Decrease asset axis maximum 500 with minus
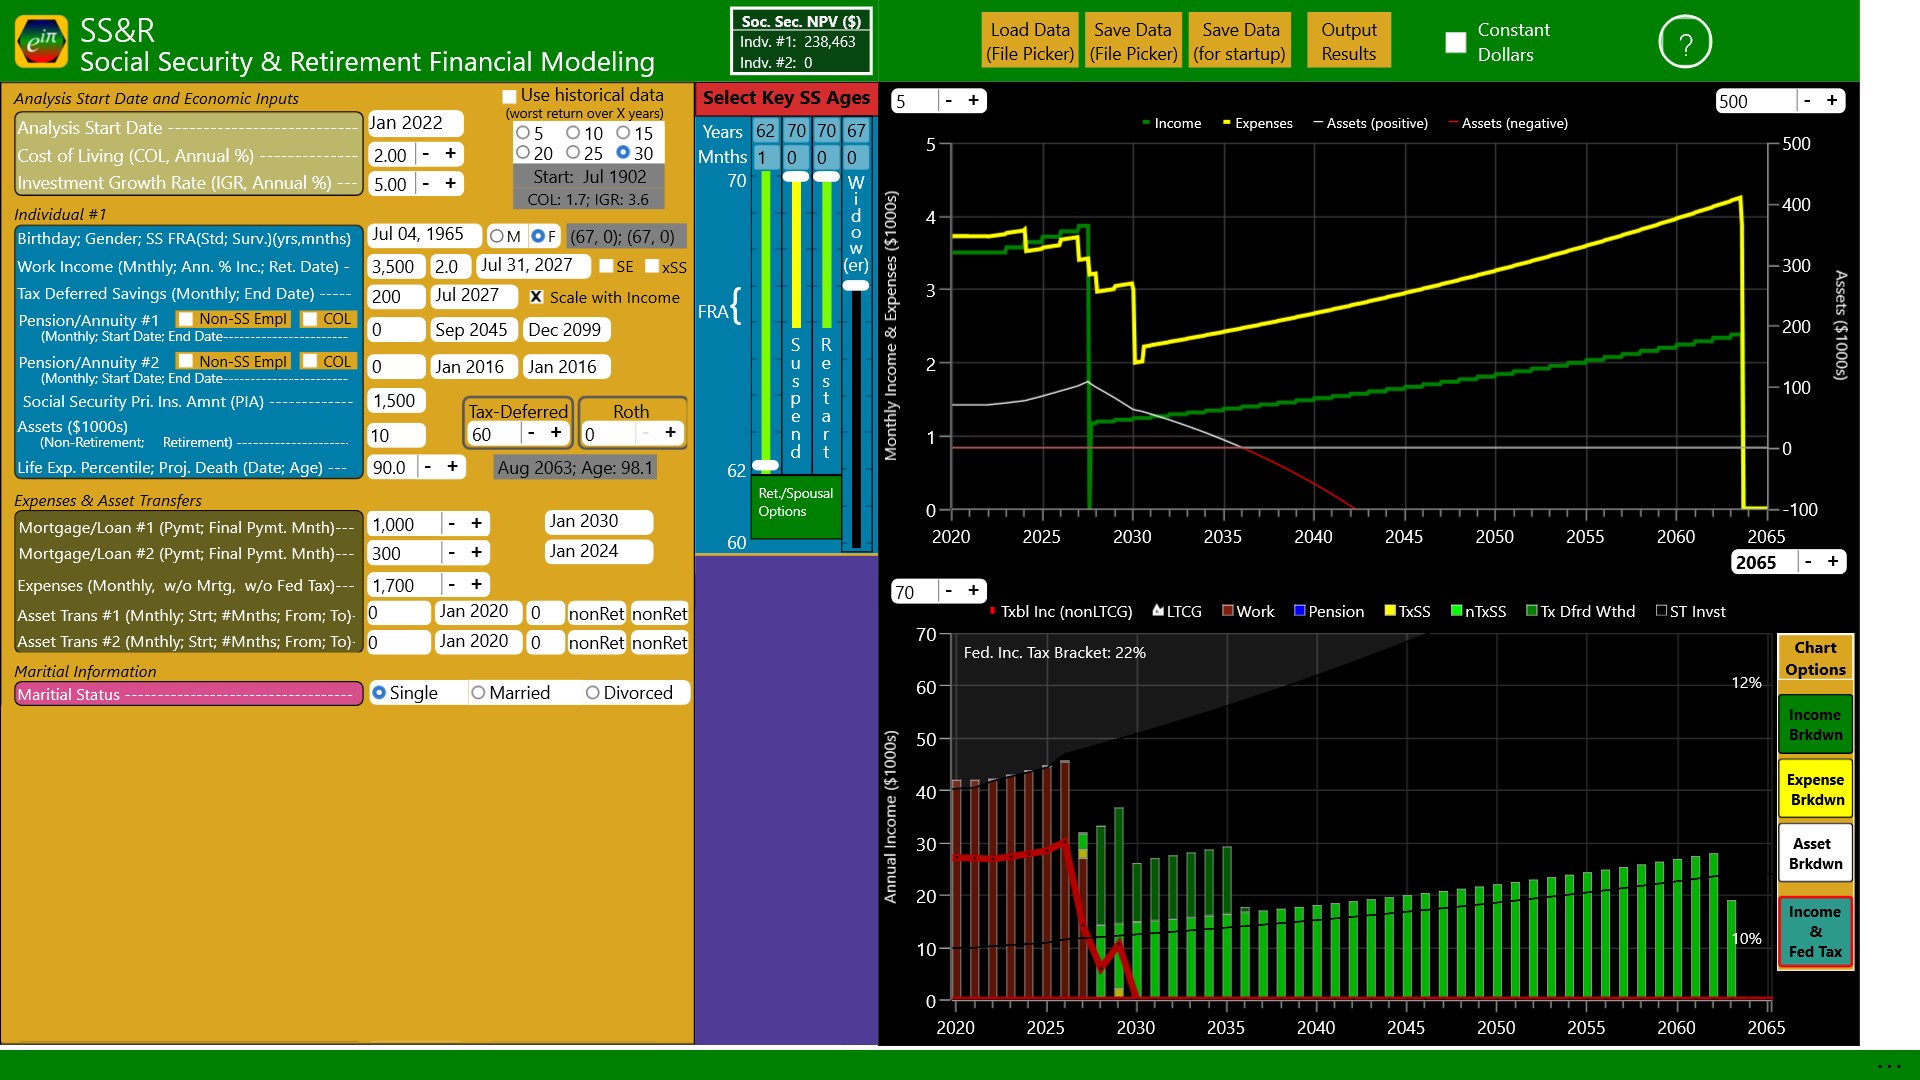 1806,101
